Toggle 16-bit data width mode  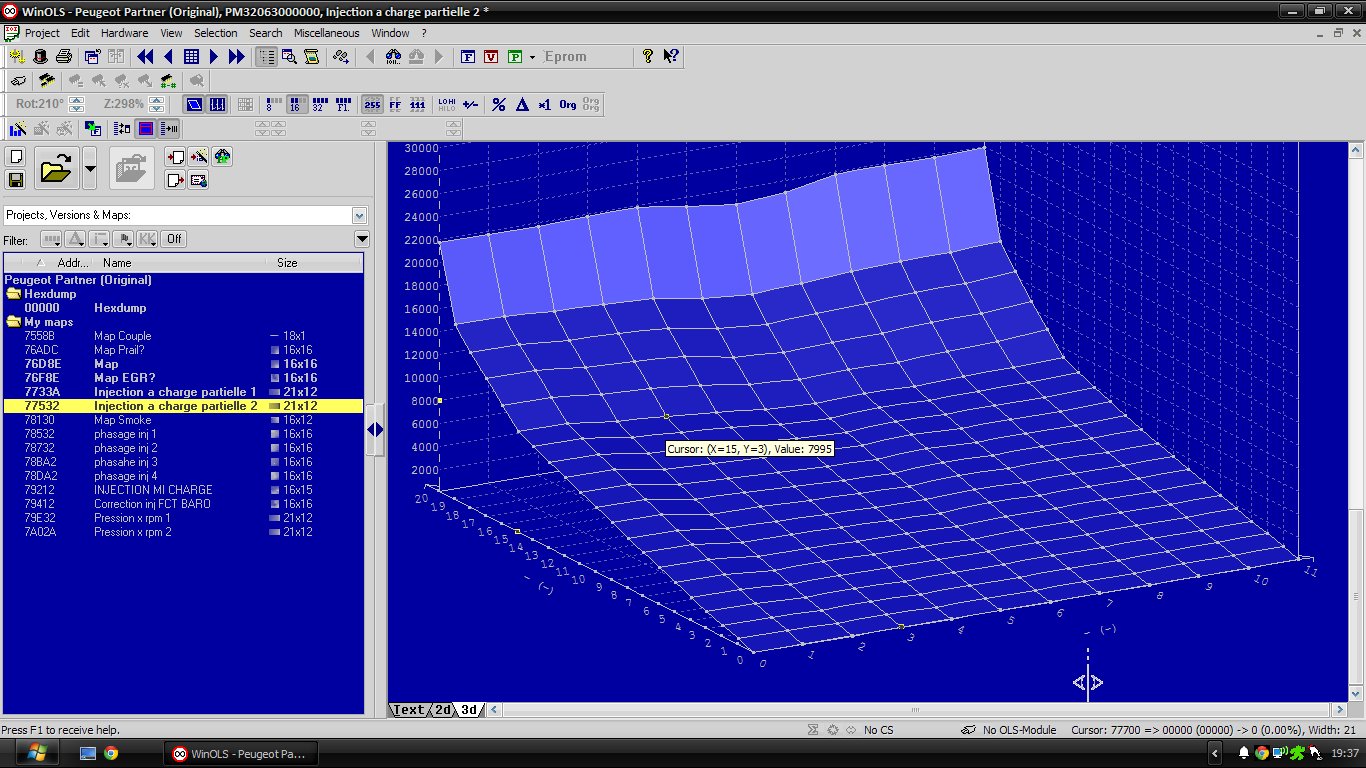point(297,104)
